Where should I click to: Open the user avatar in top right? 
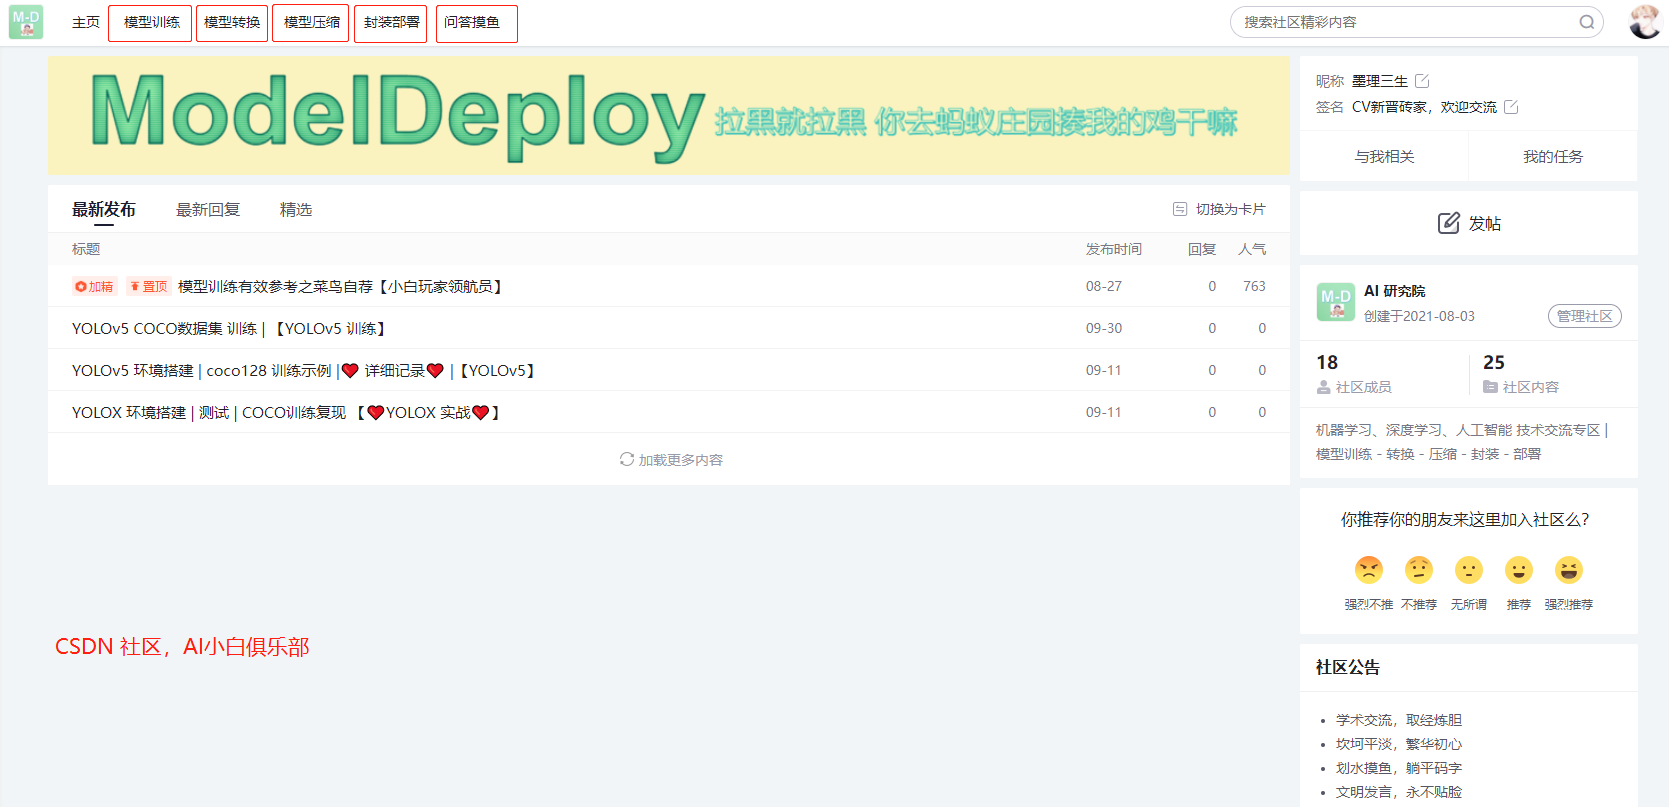coord(1645,22)
